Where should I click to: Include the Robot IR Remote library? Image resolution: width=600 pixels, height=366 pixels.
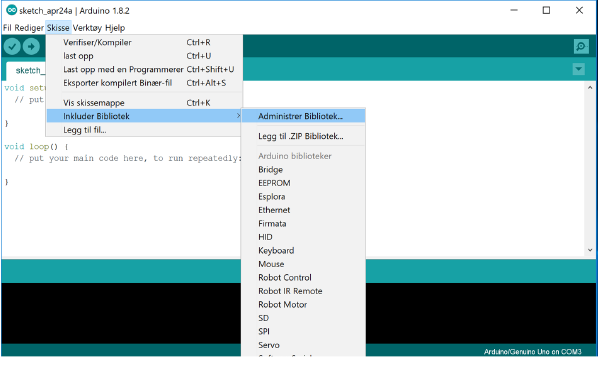click(x=303, y=291)
